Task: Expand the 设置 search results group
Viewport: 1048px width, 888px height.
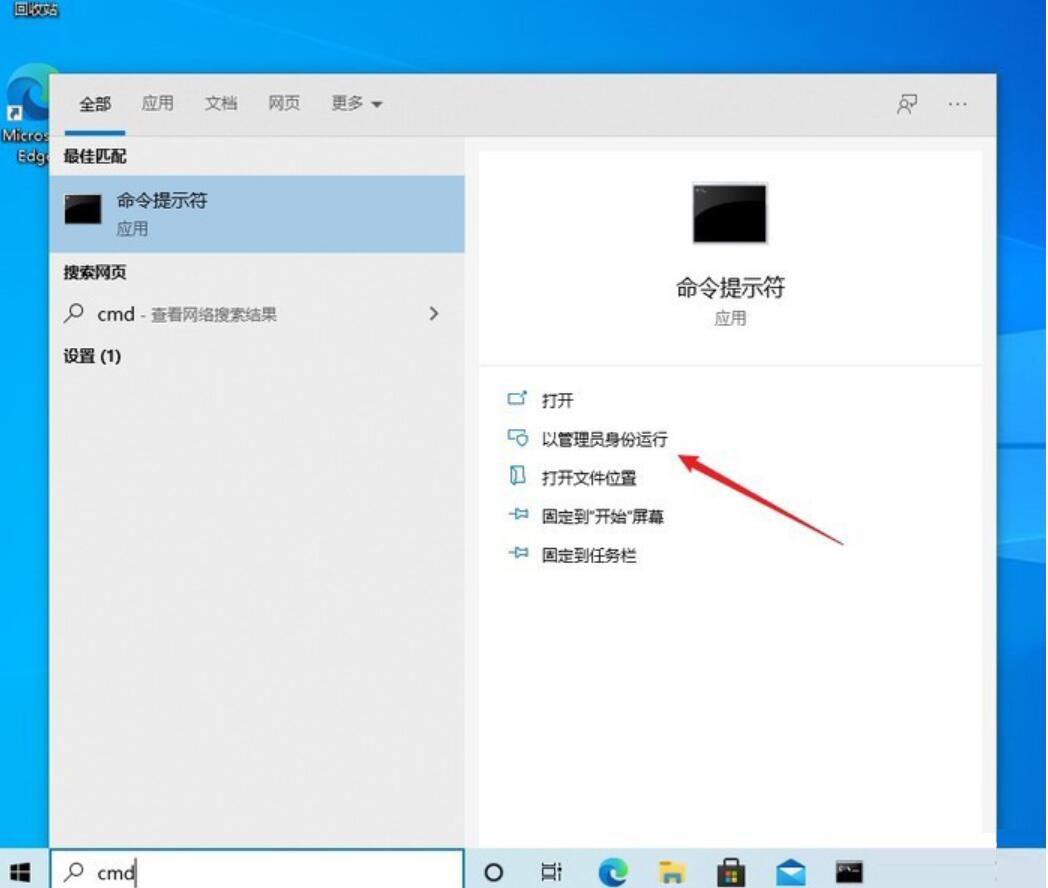Action: (x=88, y=356)
